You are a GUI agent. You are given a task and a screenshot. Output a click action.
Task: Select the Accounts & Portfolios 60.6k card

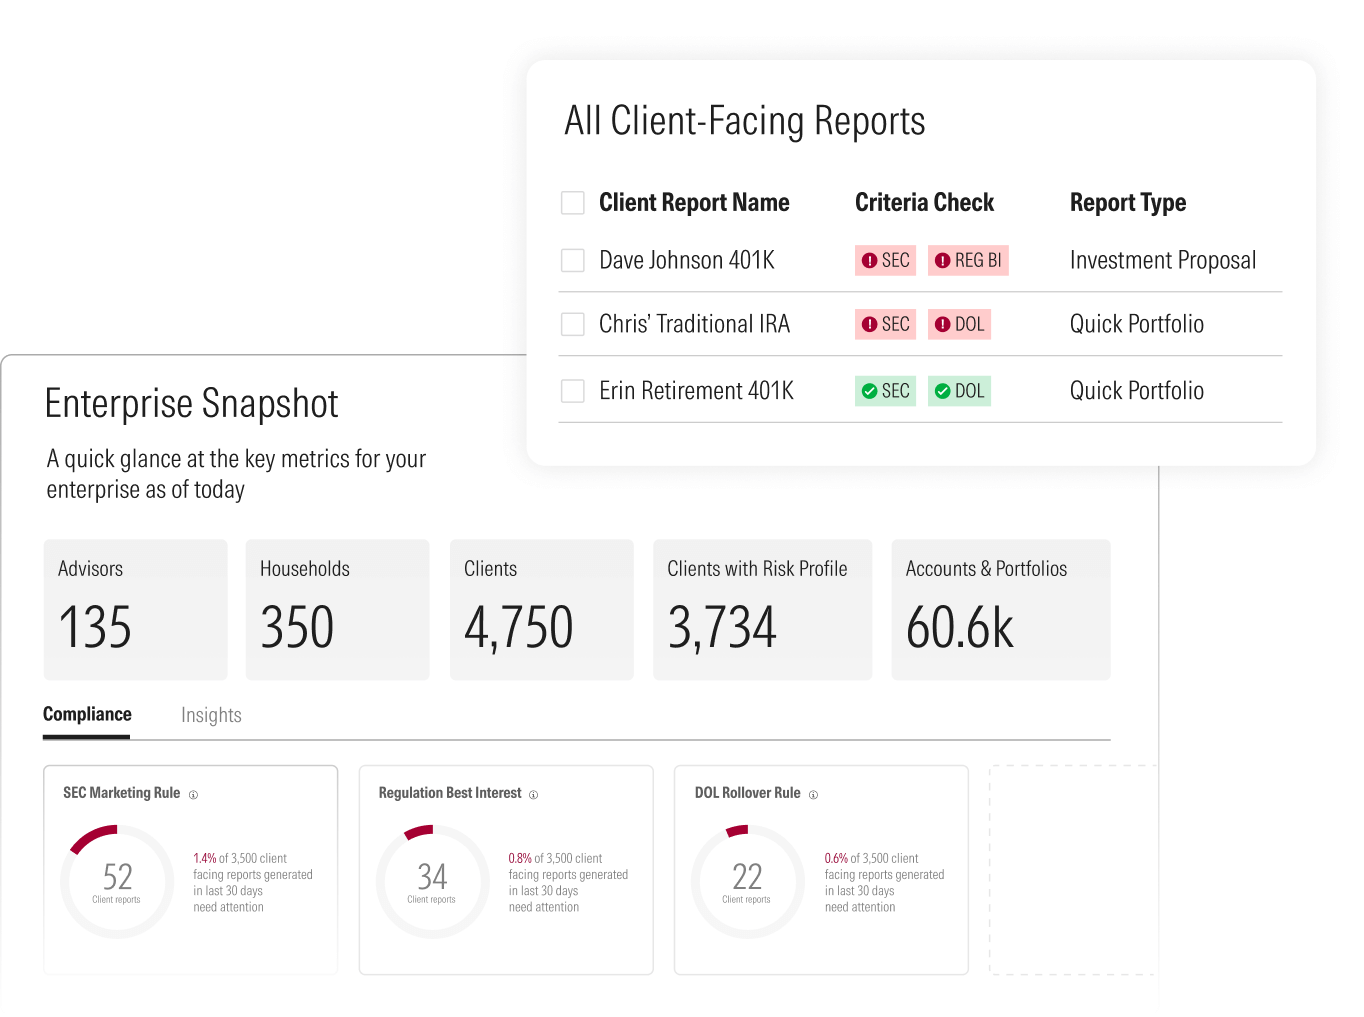pos(1000,609)
